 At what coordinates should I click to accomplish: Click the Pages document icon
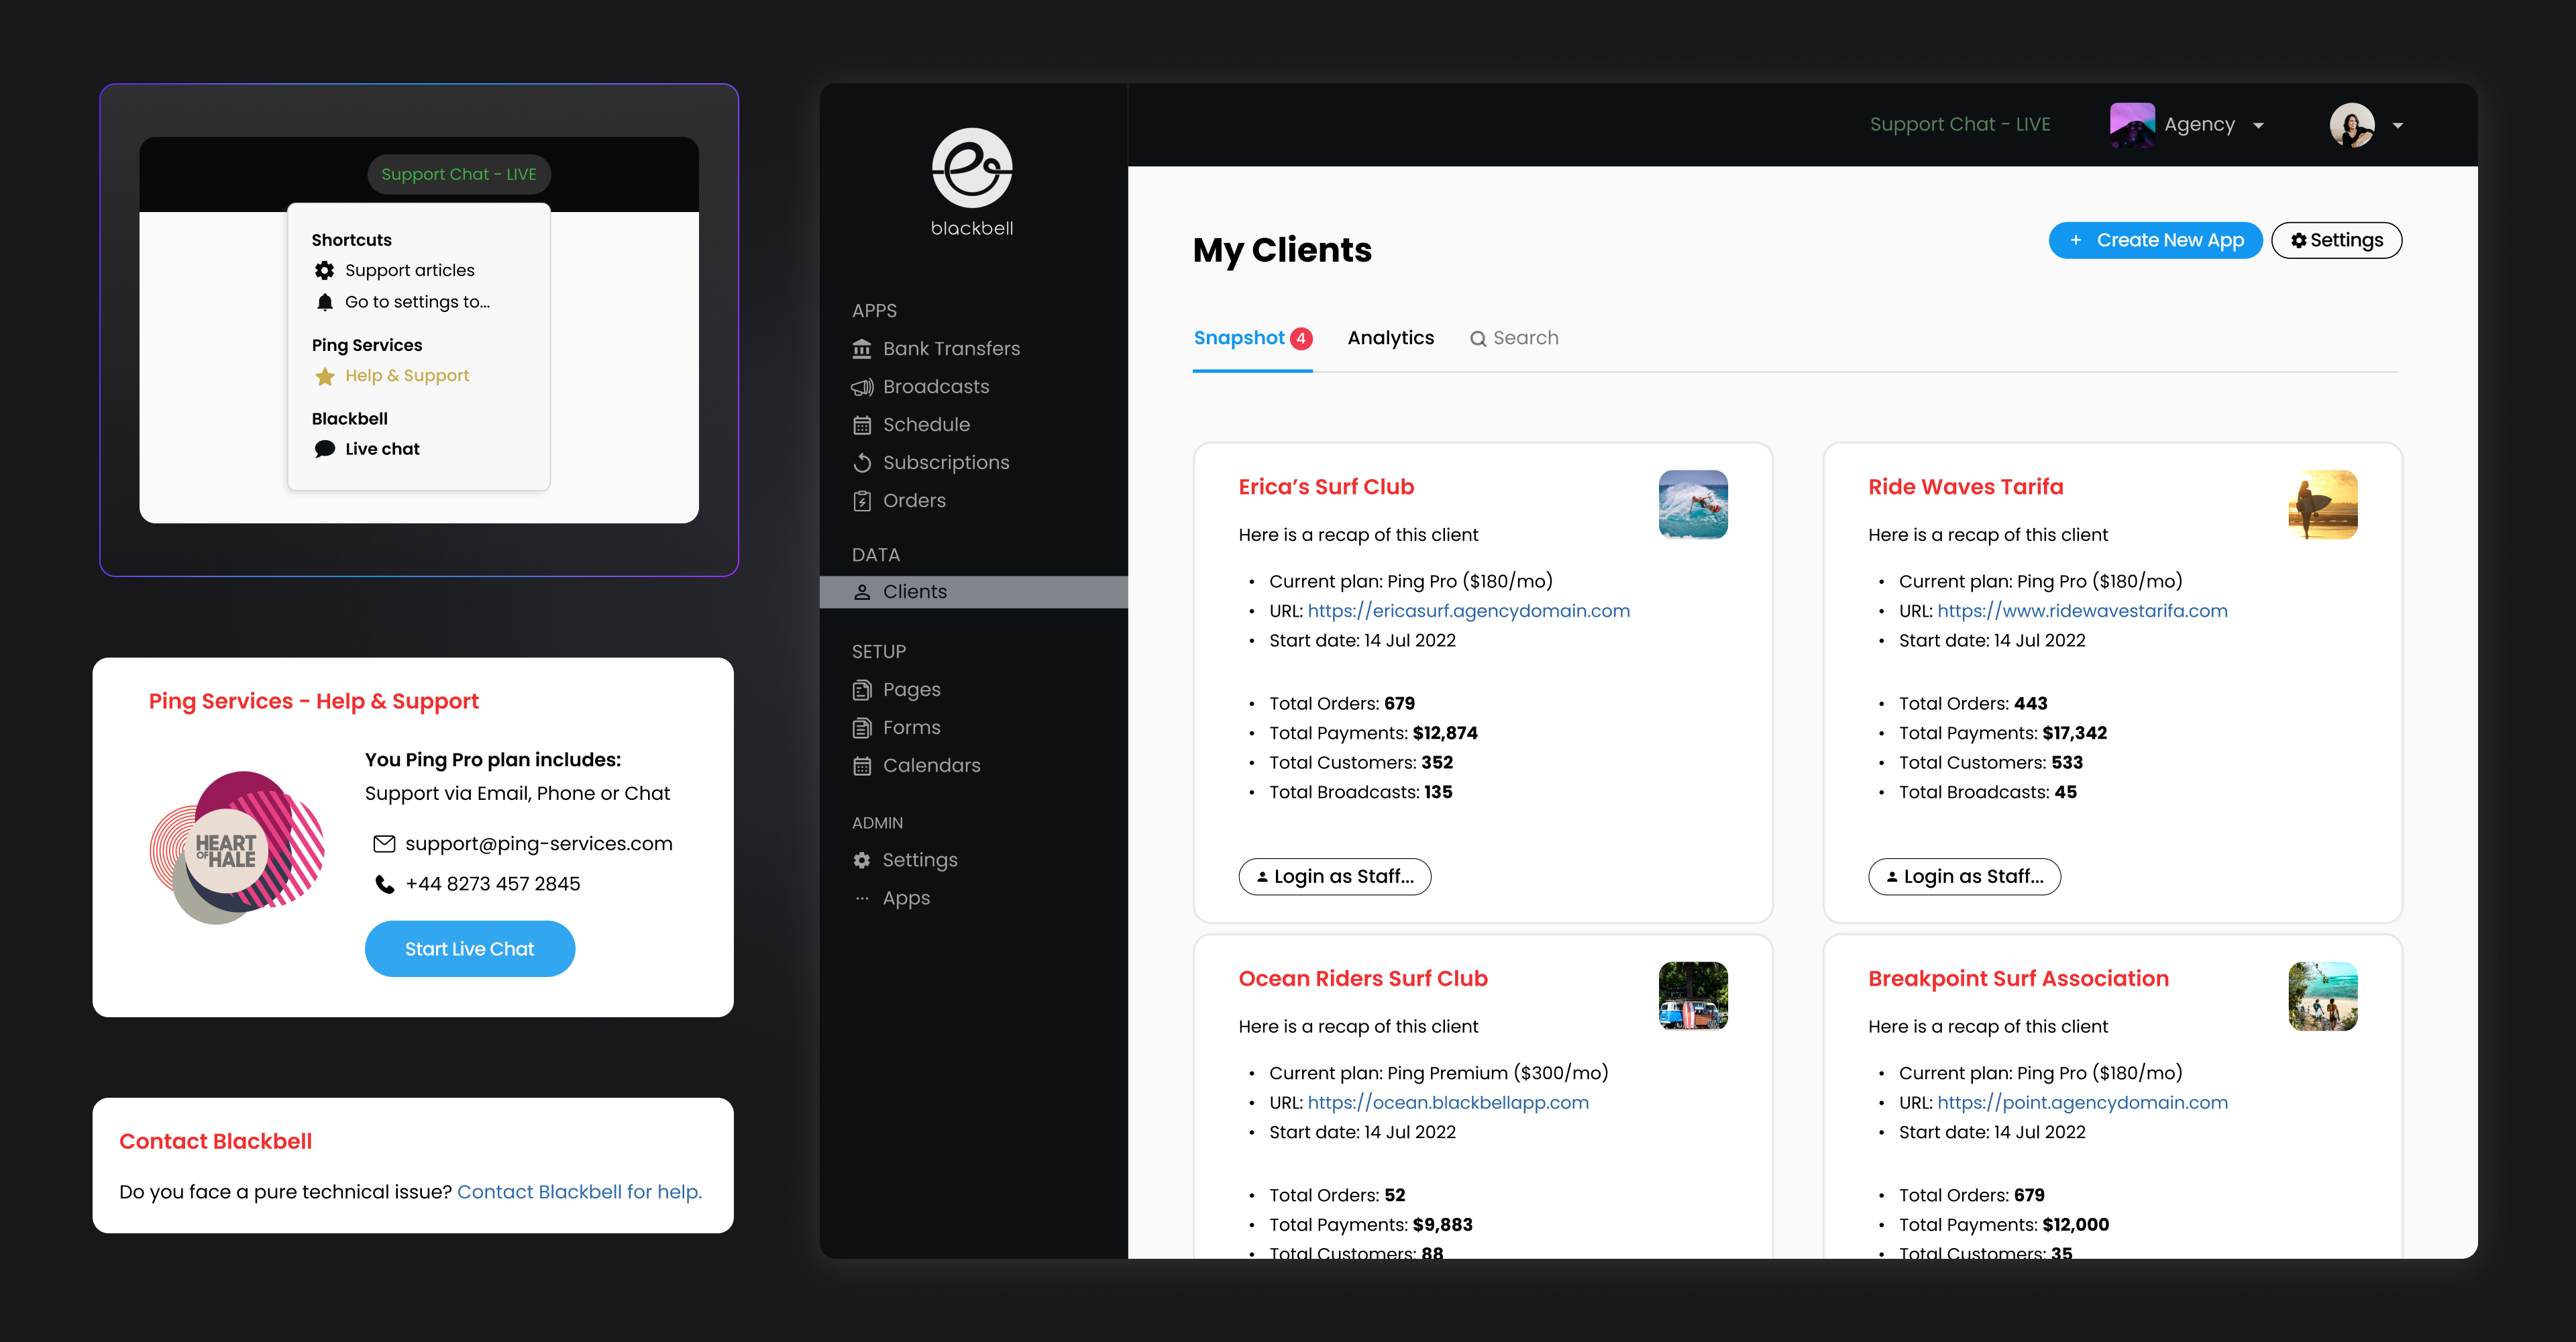coord(862,690)
